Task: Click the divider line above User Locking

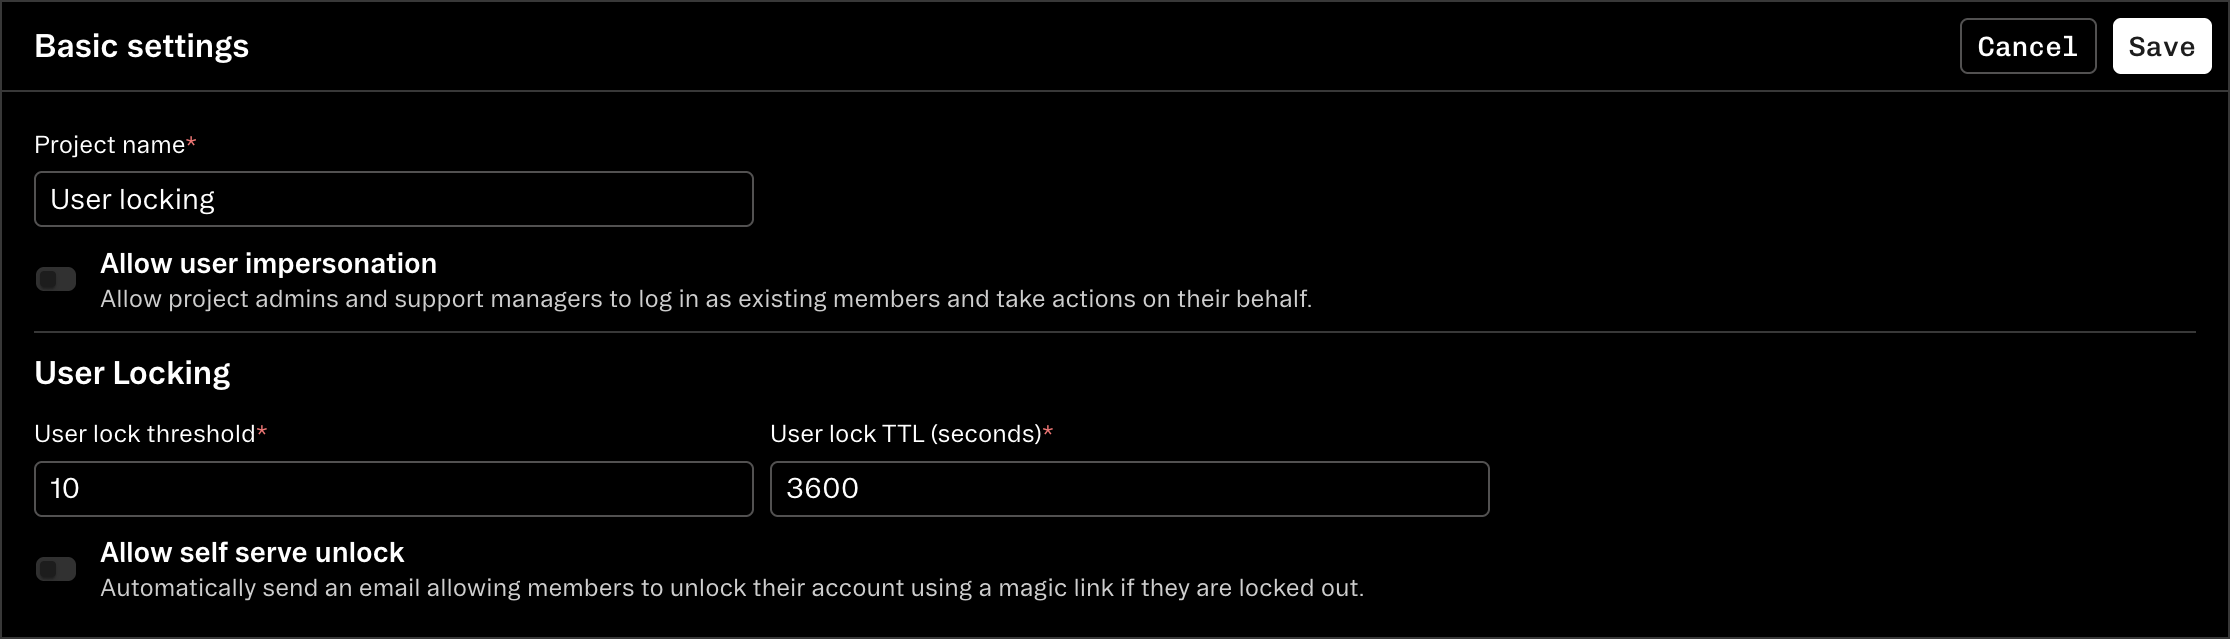Action: point(1115,332)
